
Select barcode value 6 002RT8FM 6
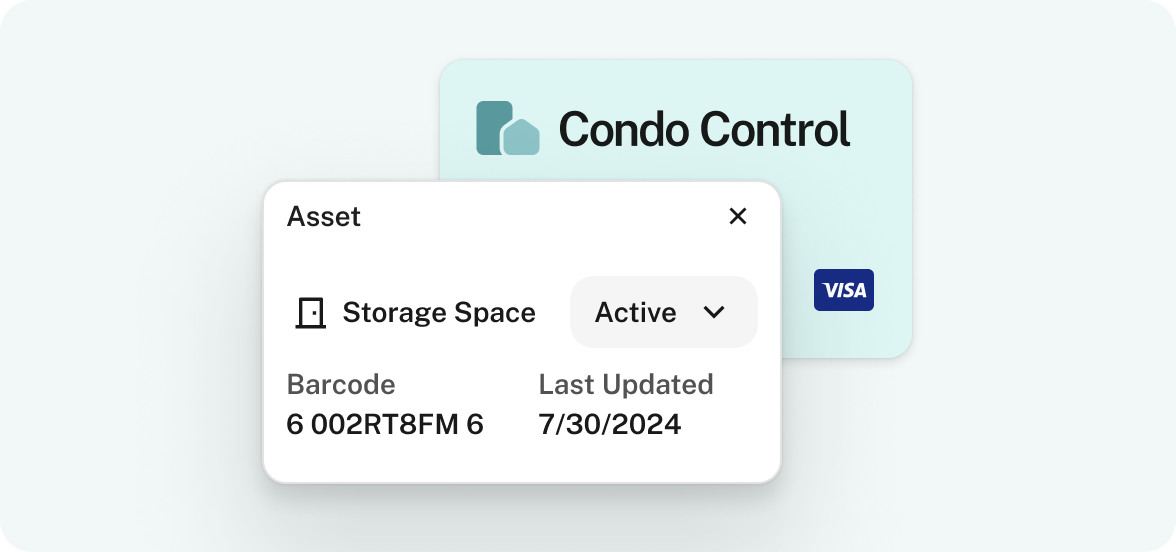[x=385, y=424]
